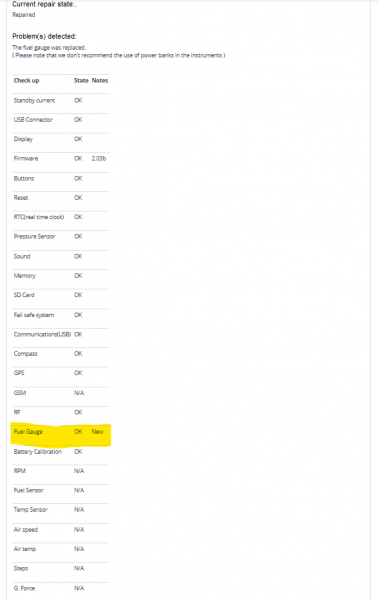Click the power banks recommendation note
The width and height of the screenshot is (378, 600).
click(x=119, y=55)
